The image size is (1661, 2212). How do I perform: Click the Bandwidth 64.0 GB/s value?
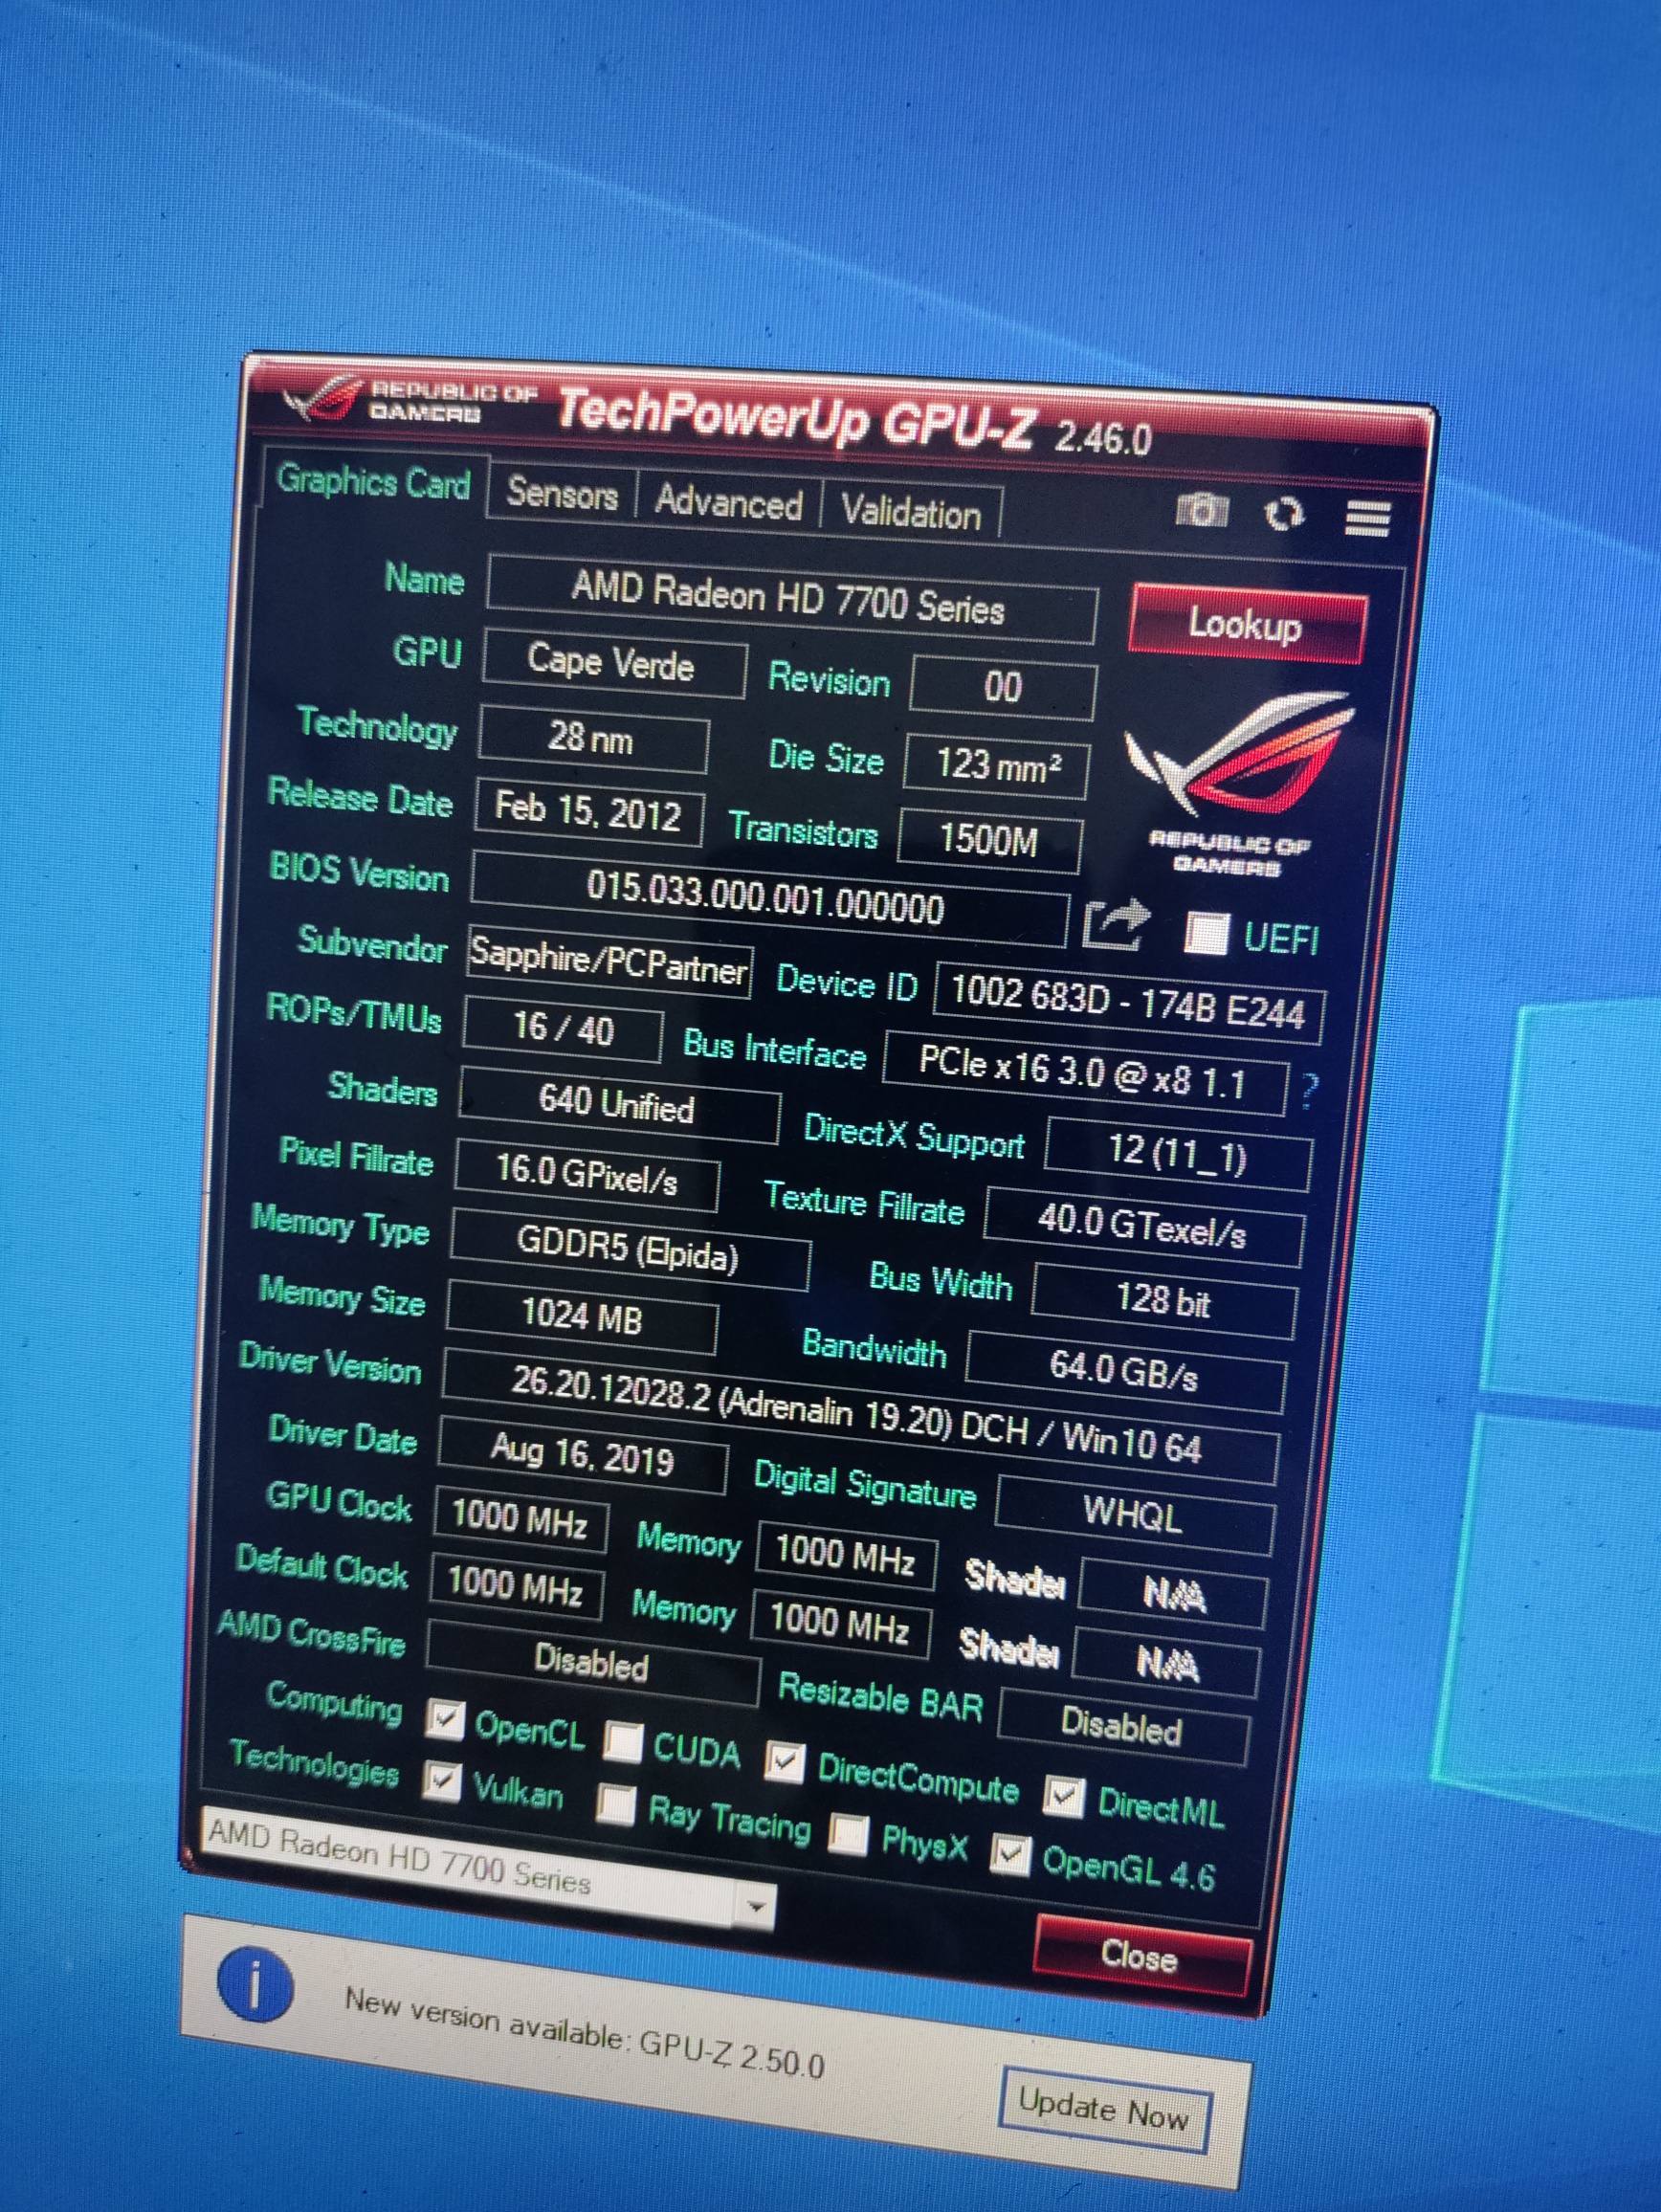pyautogui.click(x=1124, y=1370)
